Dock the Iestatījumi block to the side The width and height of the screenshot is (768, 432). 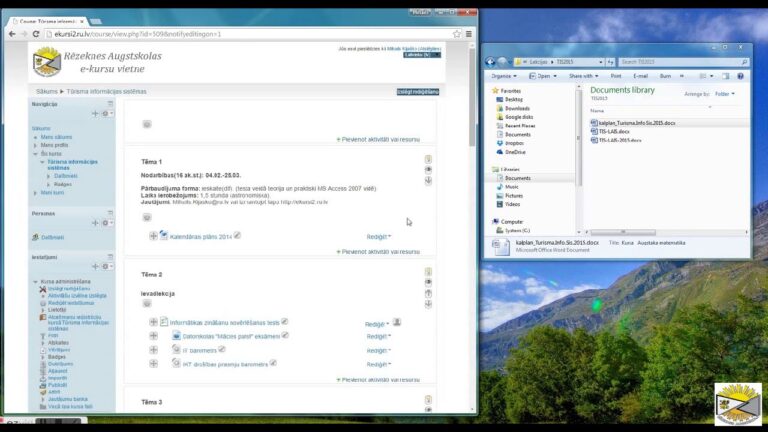[110, 257]
